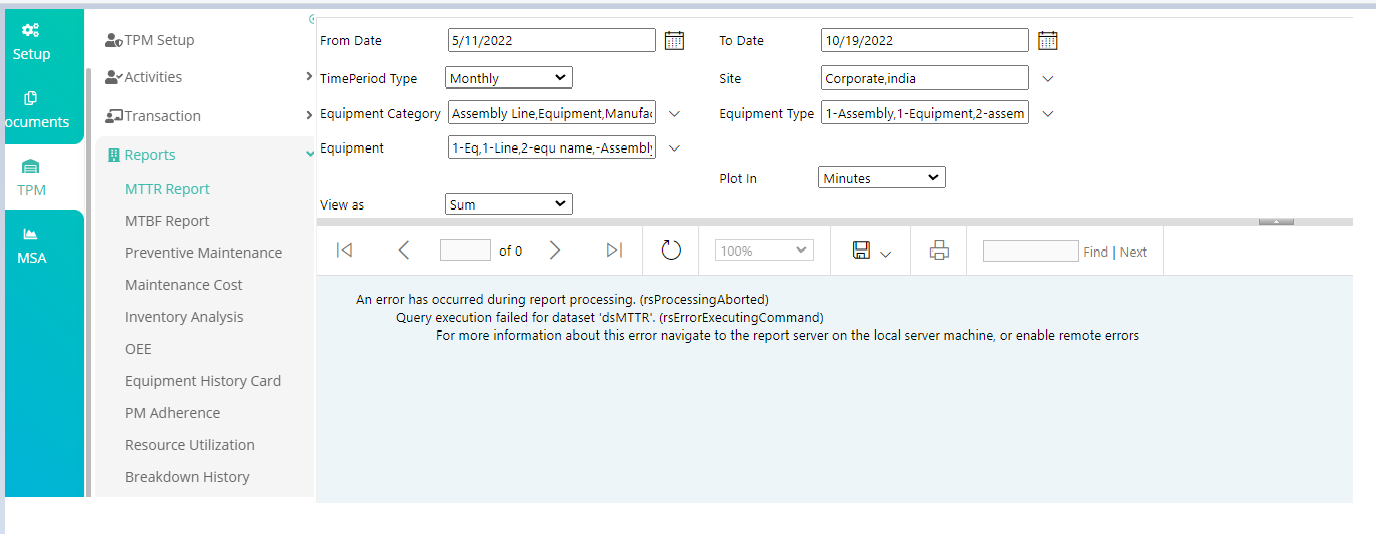This screenshot has width=1376, height=534.
Task: Go to next report page arrow
Action: click(x=555, y=250)
